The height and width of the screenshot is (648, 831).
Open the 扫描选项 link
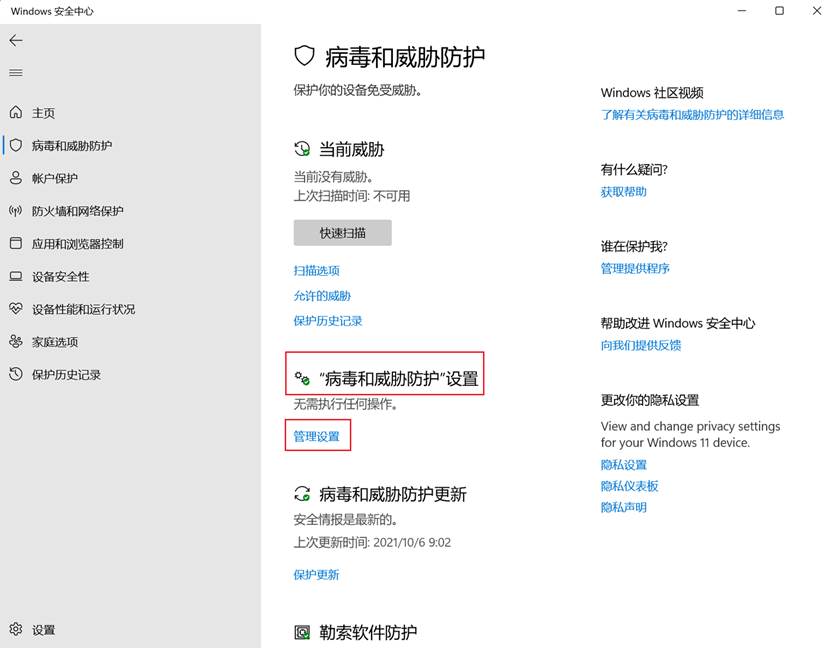pos(316,271)
